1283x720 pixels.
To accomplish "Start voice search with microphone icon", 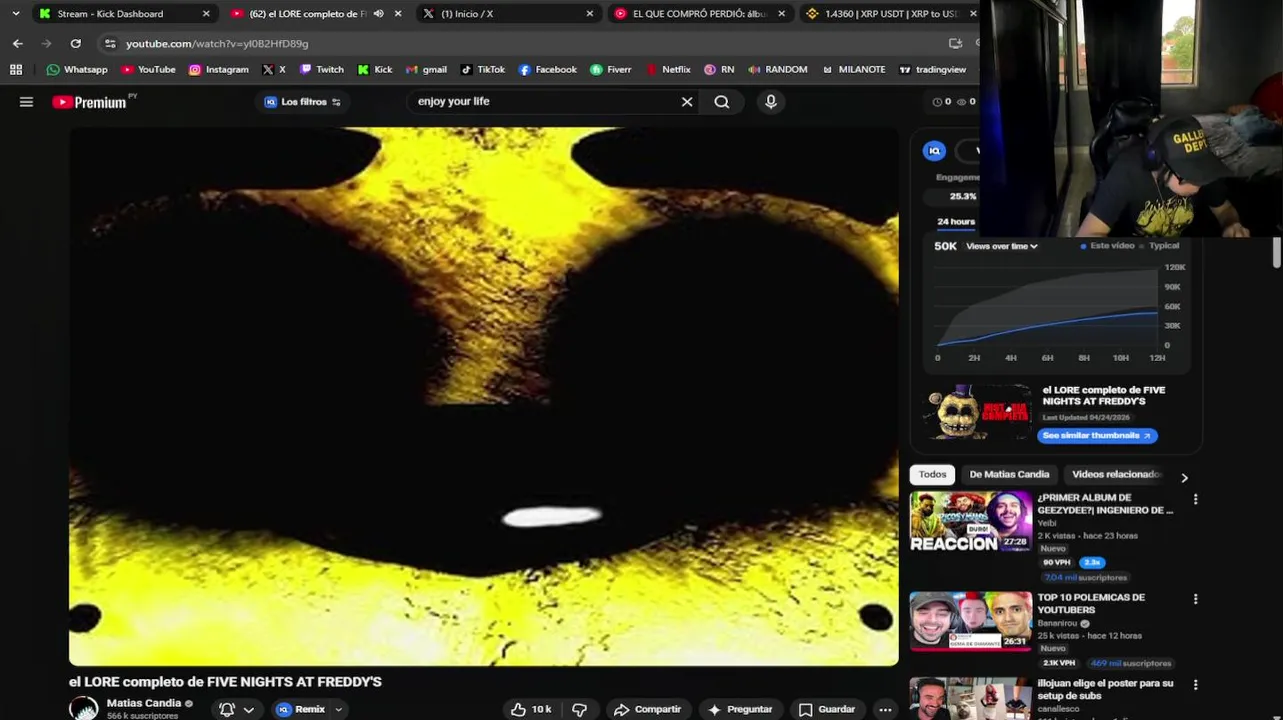I will coord(771,101).
